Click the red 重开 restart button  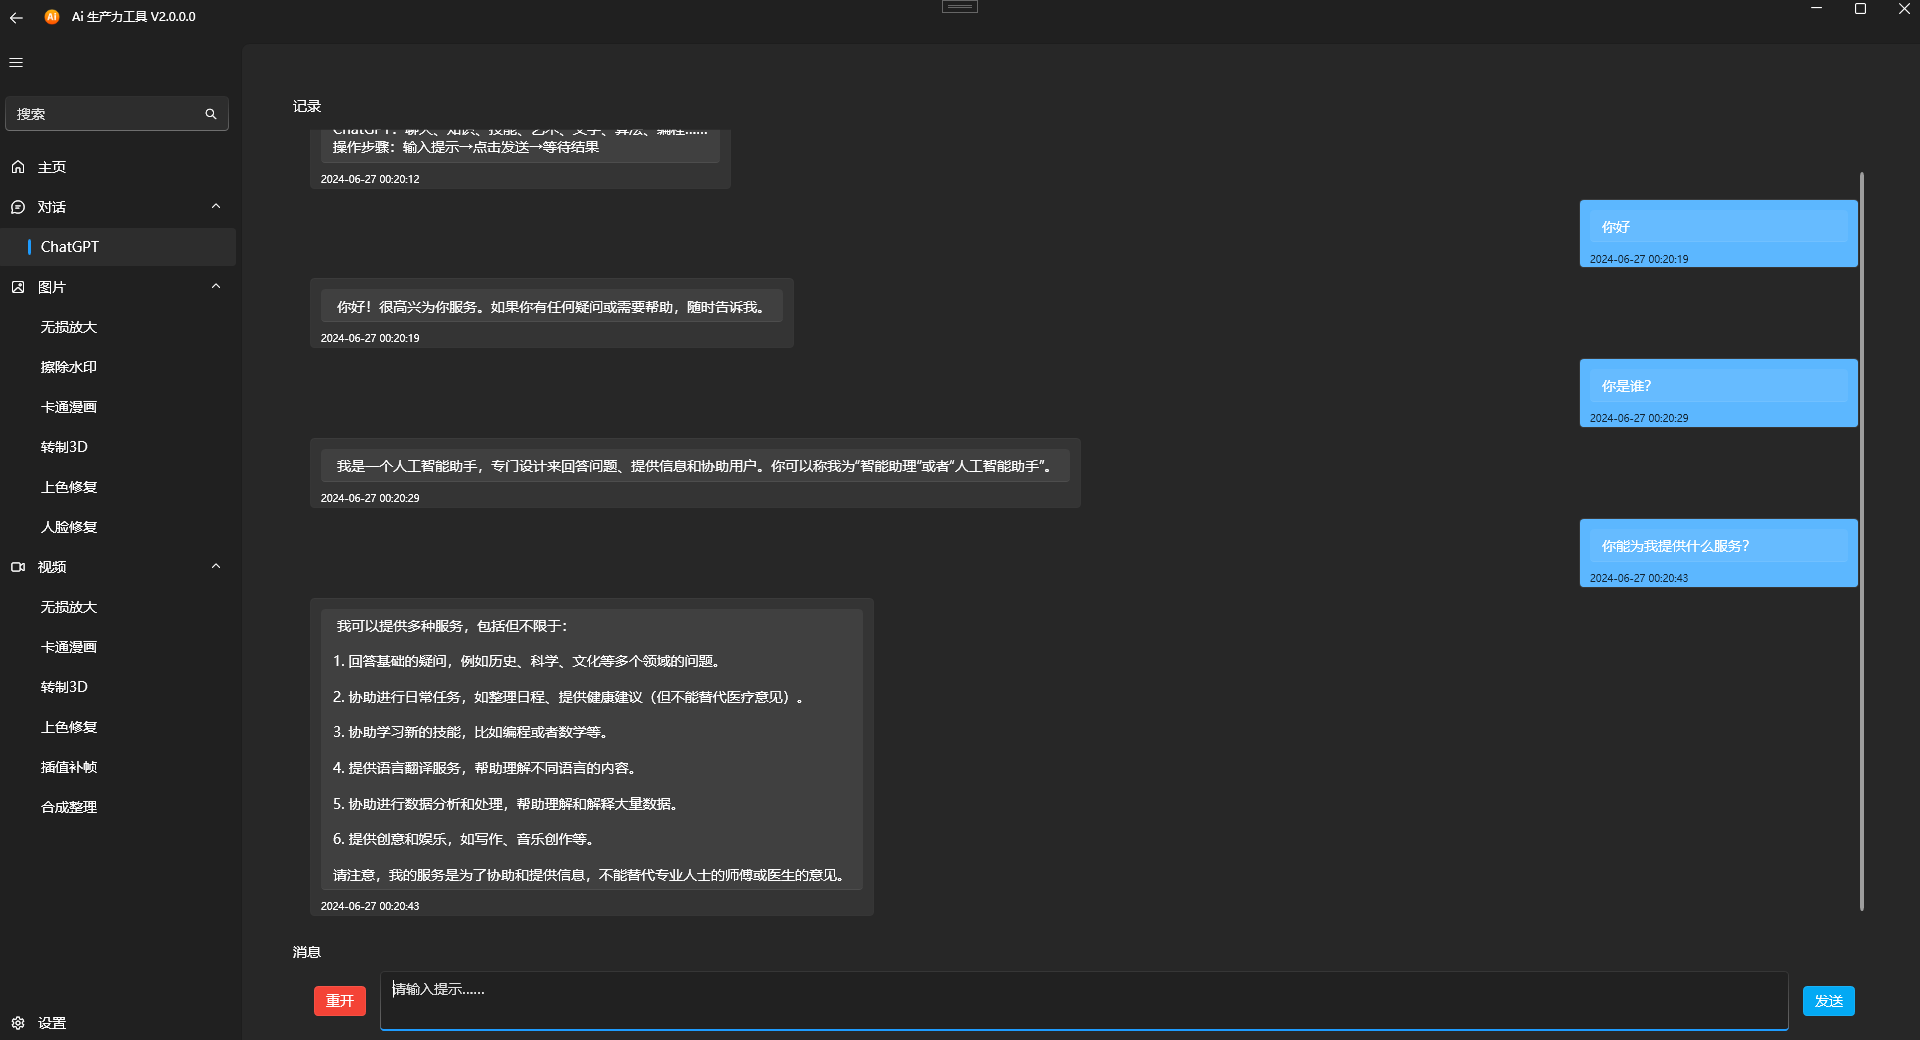339,1000
